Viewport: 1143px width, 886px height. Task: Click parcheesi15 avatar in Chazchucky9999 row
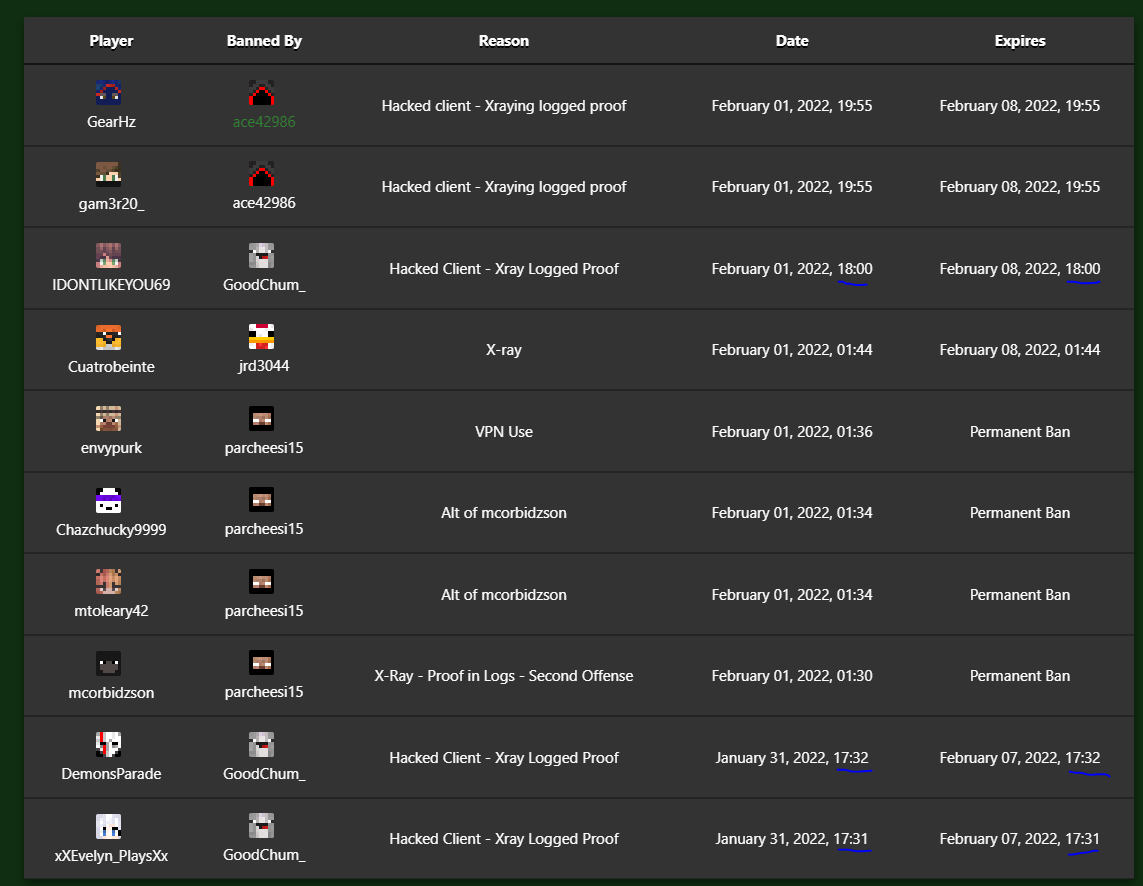point(262,500)
